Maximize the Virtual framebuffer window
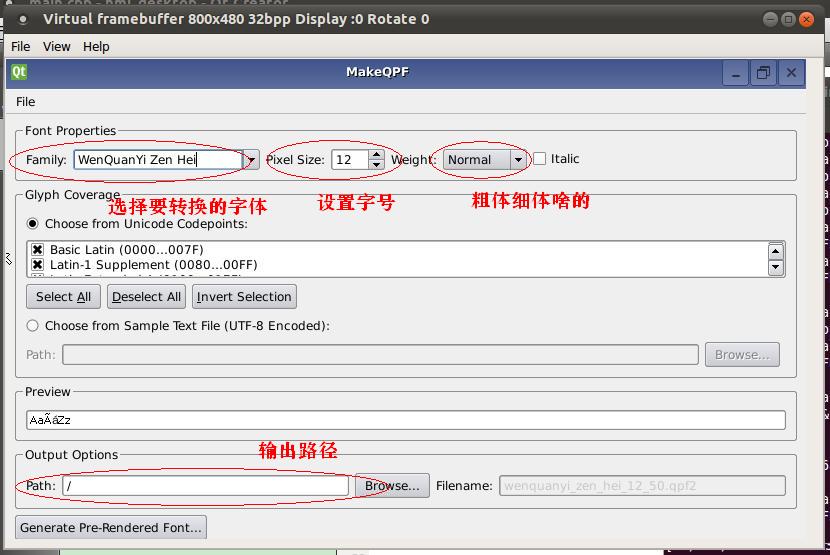The height and width of the screenshot is (555, 830). (788, 20)
